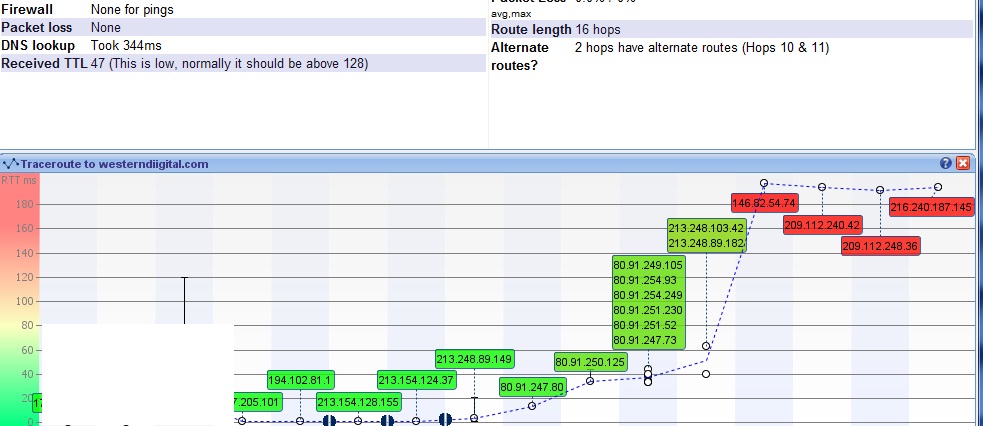Click the red hop label starting with 146

(764, 203)
